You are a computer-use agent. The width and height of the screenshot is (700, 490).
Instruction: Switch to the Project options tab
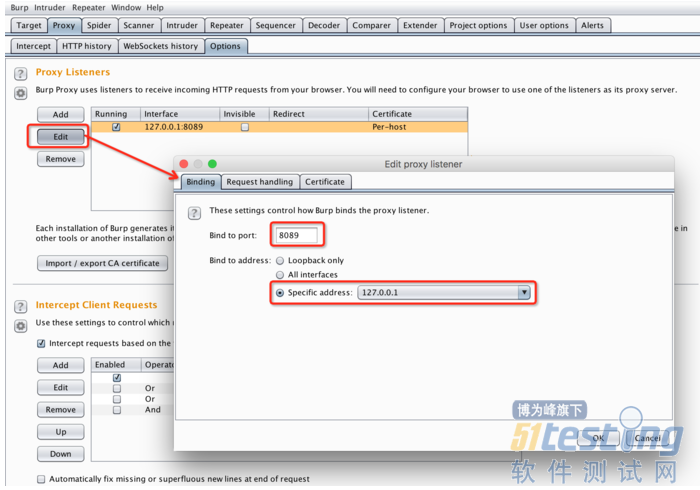point(478,25)
